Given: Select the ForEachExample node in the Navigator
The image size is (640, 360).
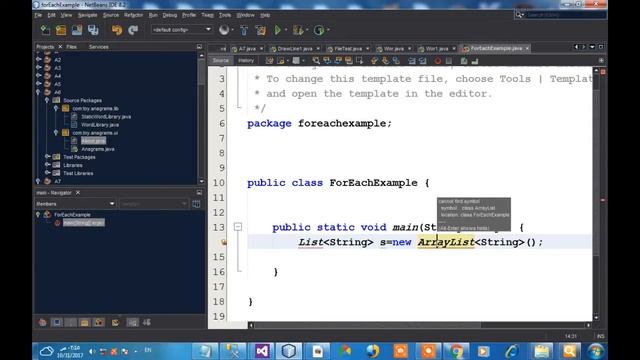Looking at the screenshot, I should point(72,214).
